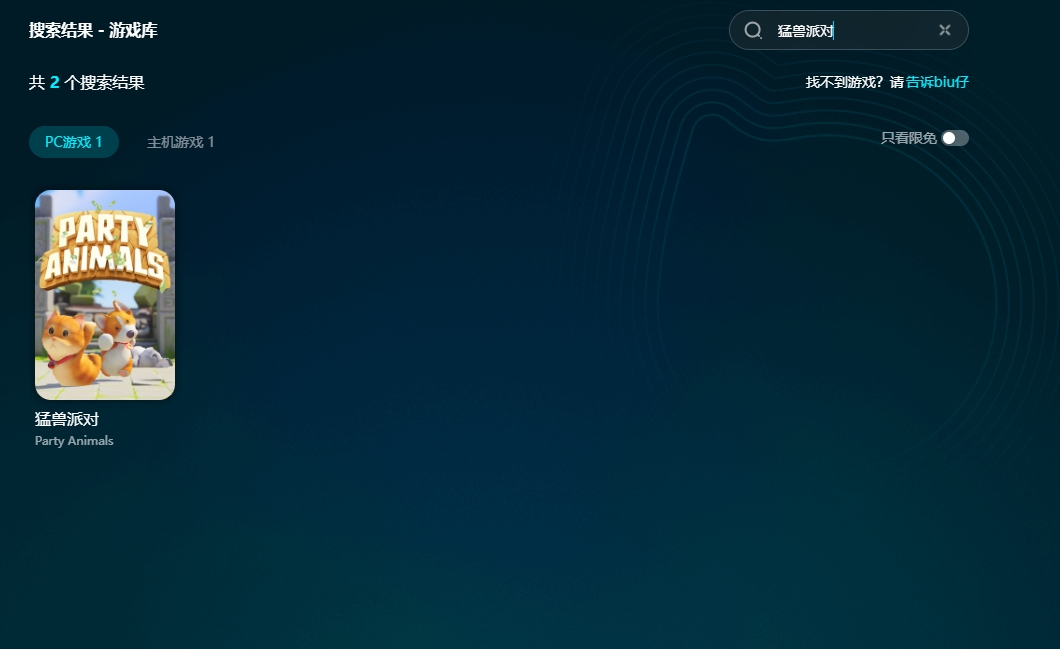The width and height of the screenshot is (1060, 649).
Task: Open the 告诉biu仔 link
Action: (937, 82)
